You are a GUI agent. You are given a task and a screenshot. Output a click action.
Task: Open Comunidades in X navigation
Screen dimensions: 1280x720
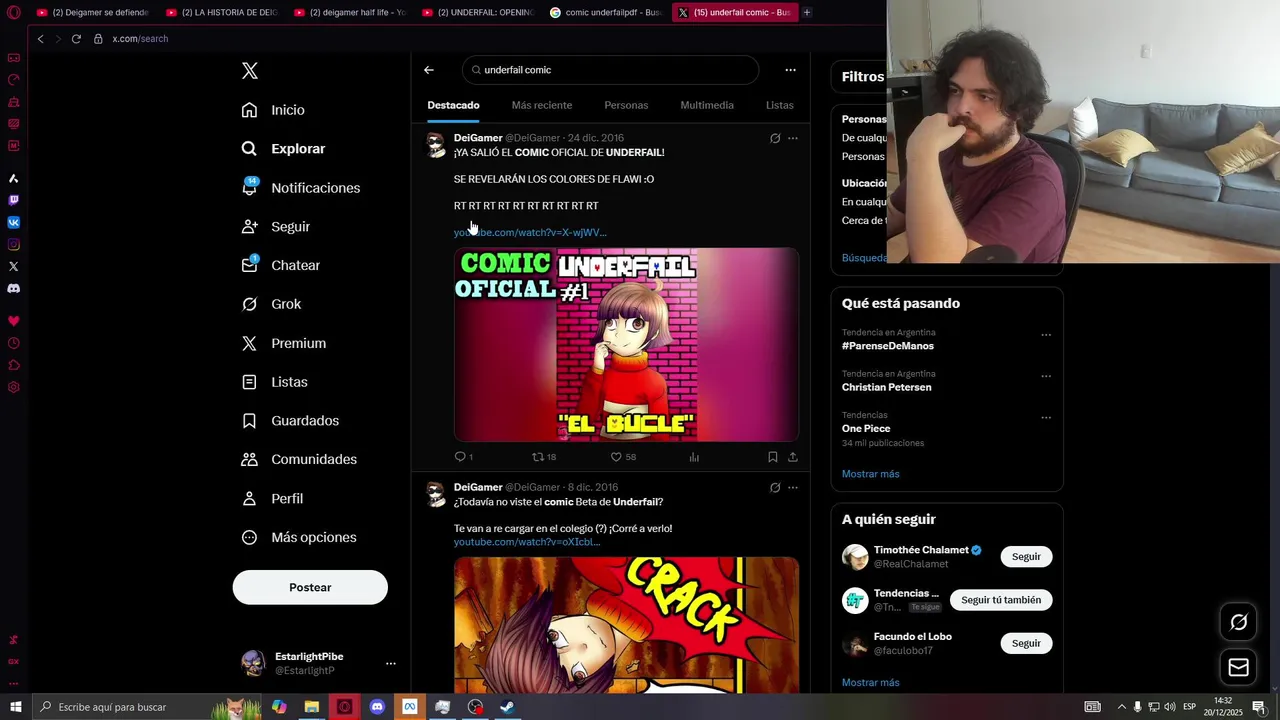[x=299, y=459]
